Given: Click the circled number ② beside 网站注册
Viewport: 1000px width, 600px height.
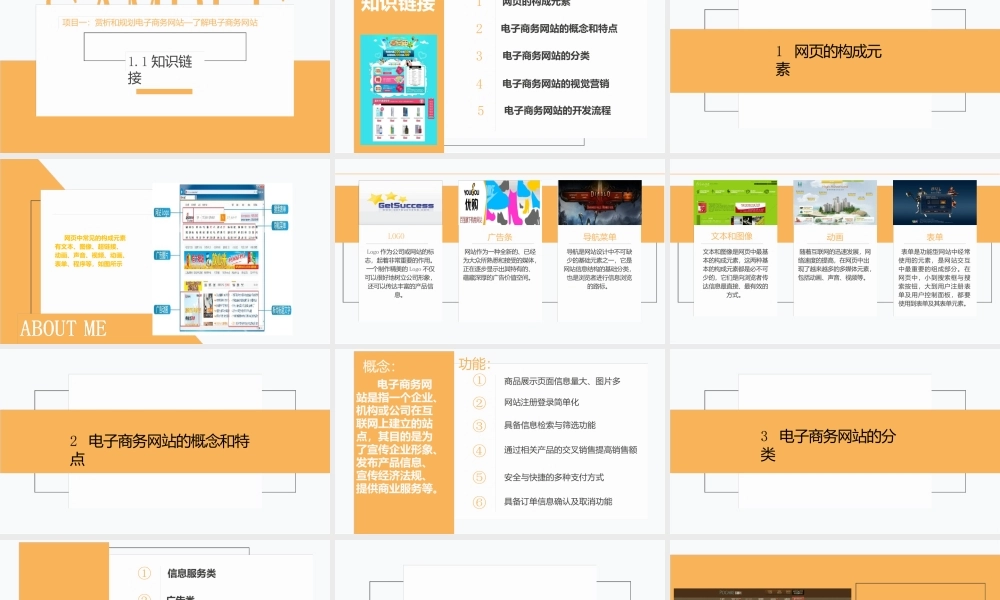Looking at the screenshot, I should point(479,403).
